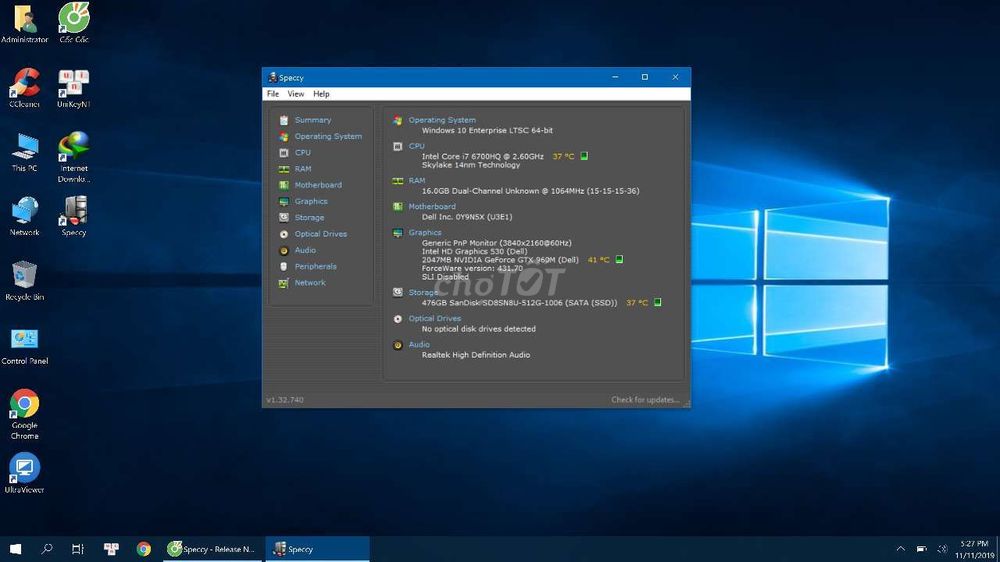This screenshot has width=1000, height=562.
Task: Click the Storage drive icon in sidebar
Action: point(284,218)
